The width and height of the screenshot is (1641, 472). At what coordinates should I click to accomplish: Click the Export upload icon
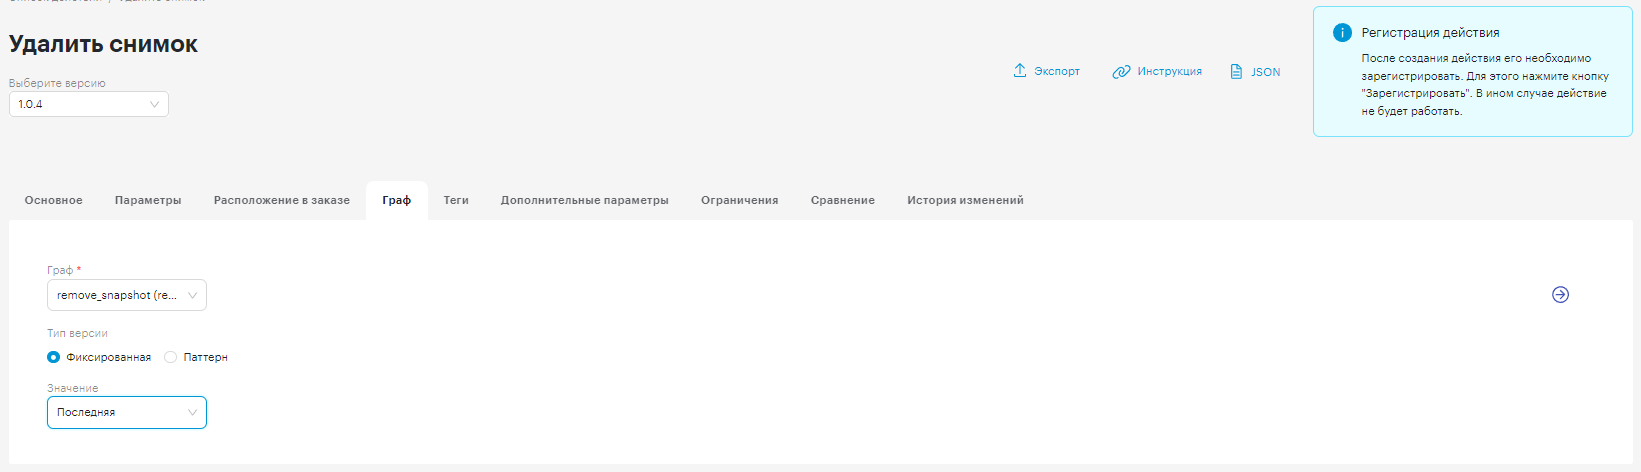click(x=1020, y=71)
